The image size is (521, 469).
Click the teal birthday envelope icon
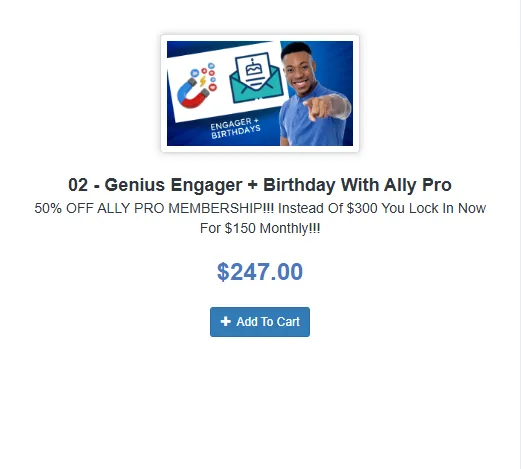pos(256,78)
